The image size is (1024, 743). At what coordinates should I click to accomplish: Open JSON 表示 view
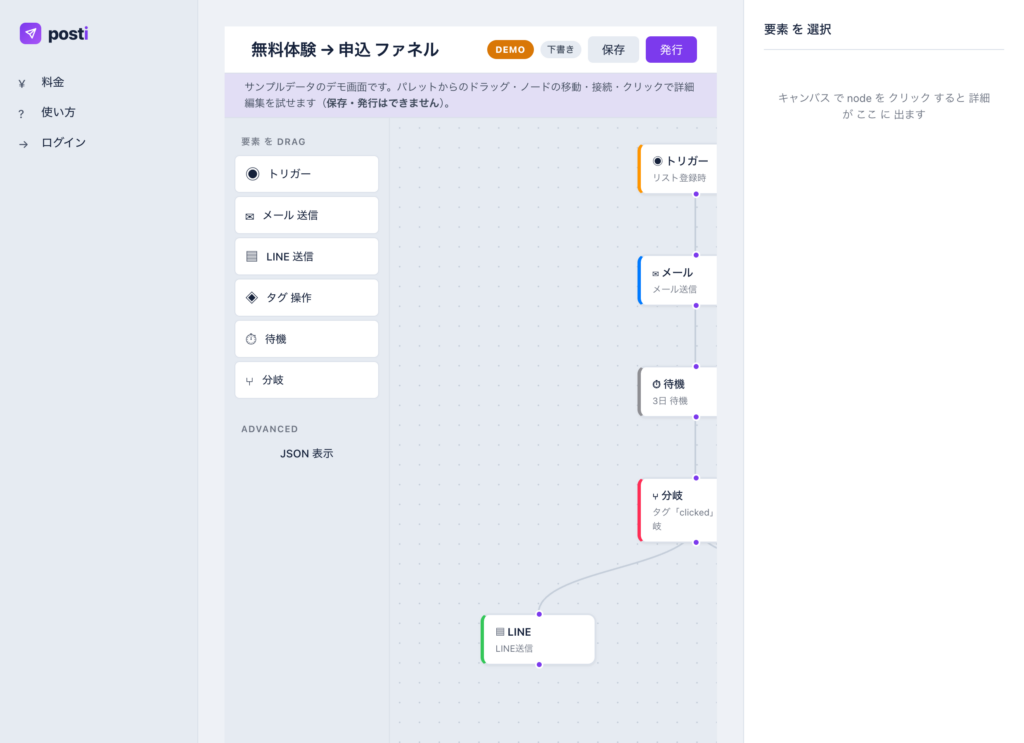(x=306, y=453)
